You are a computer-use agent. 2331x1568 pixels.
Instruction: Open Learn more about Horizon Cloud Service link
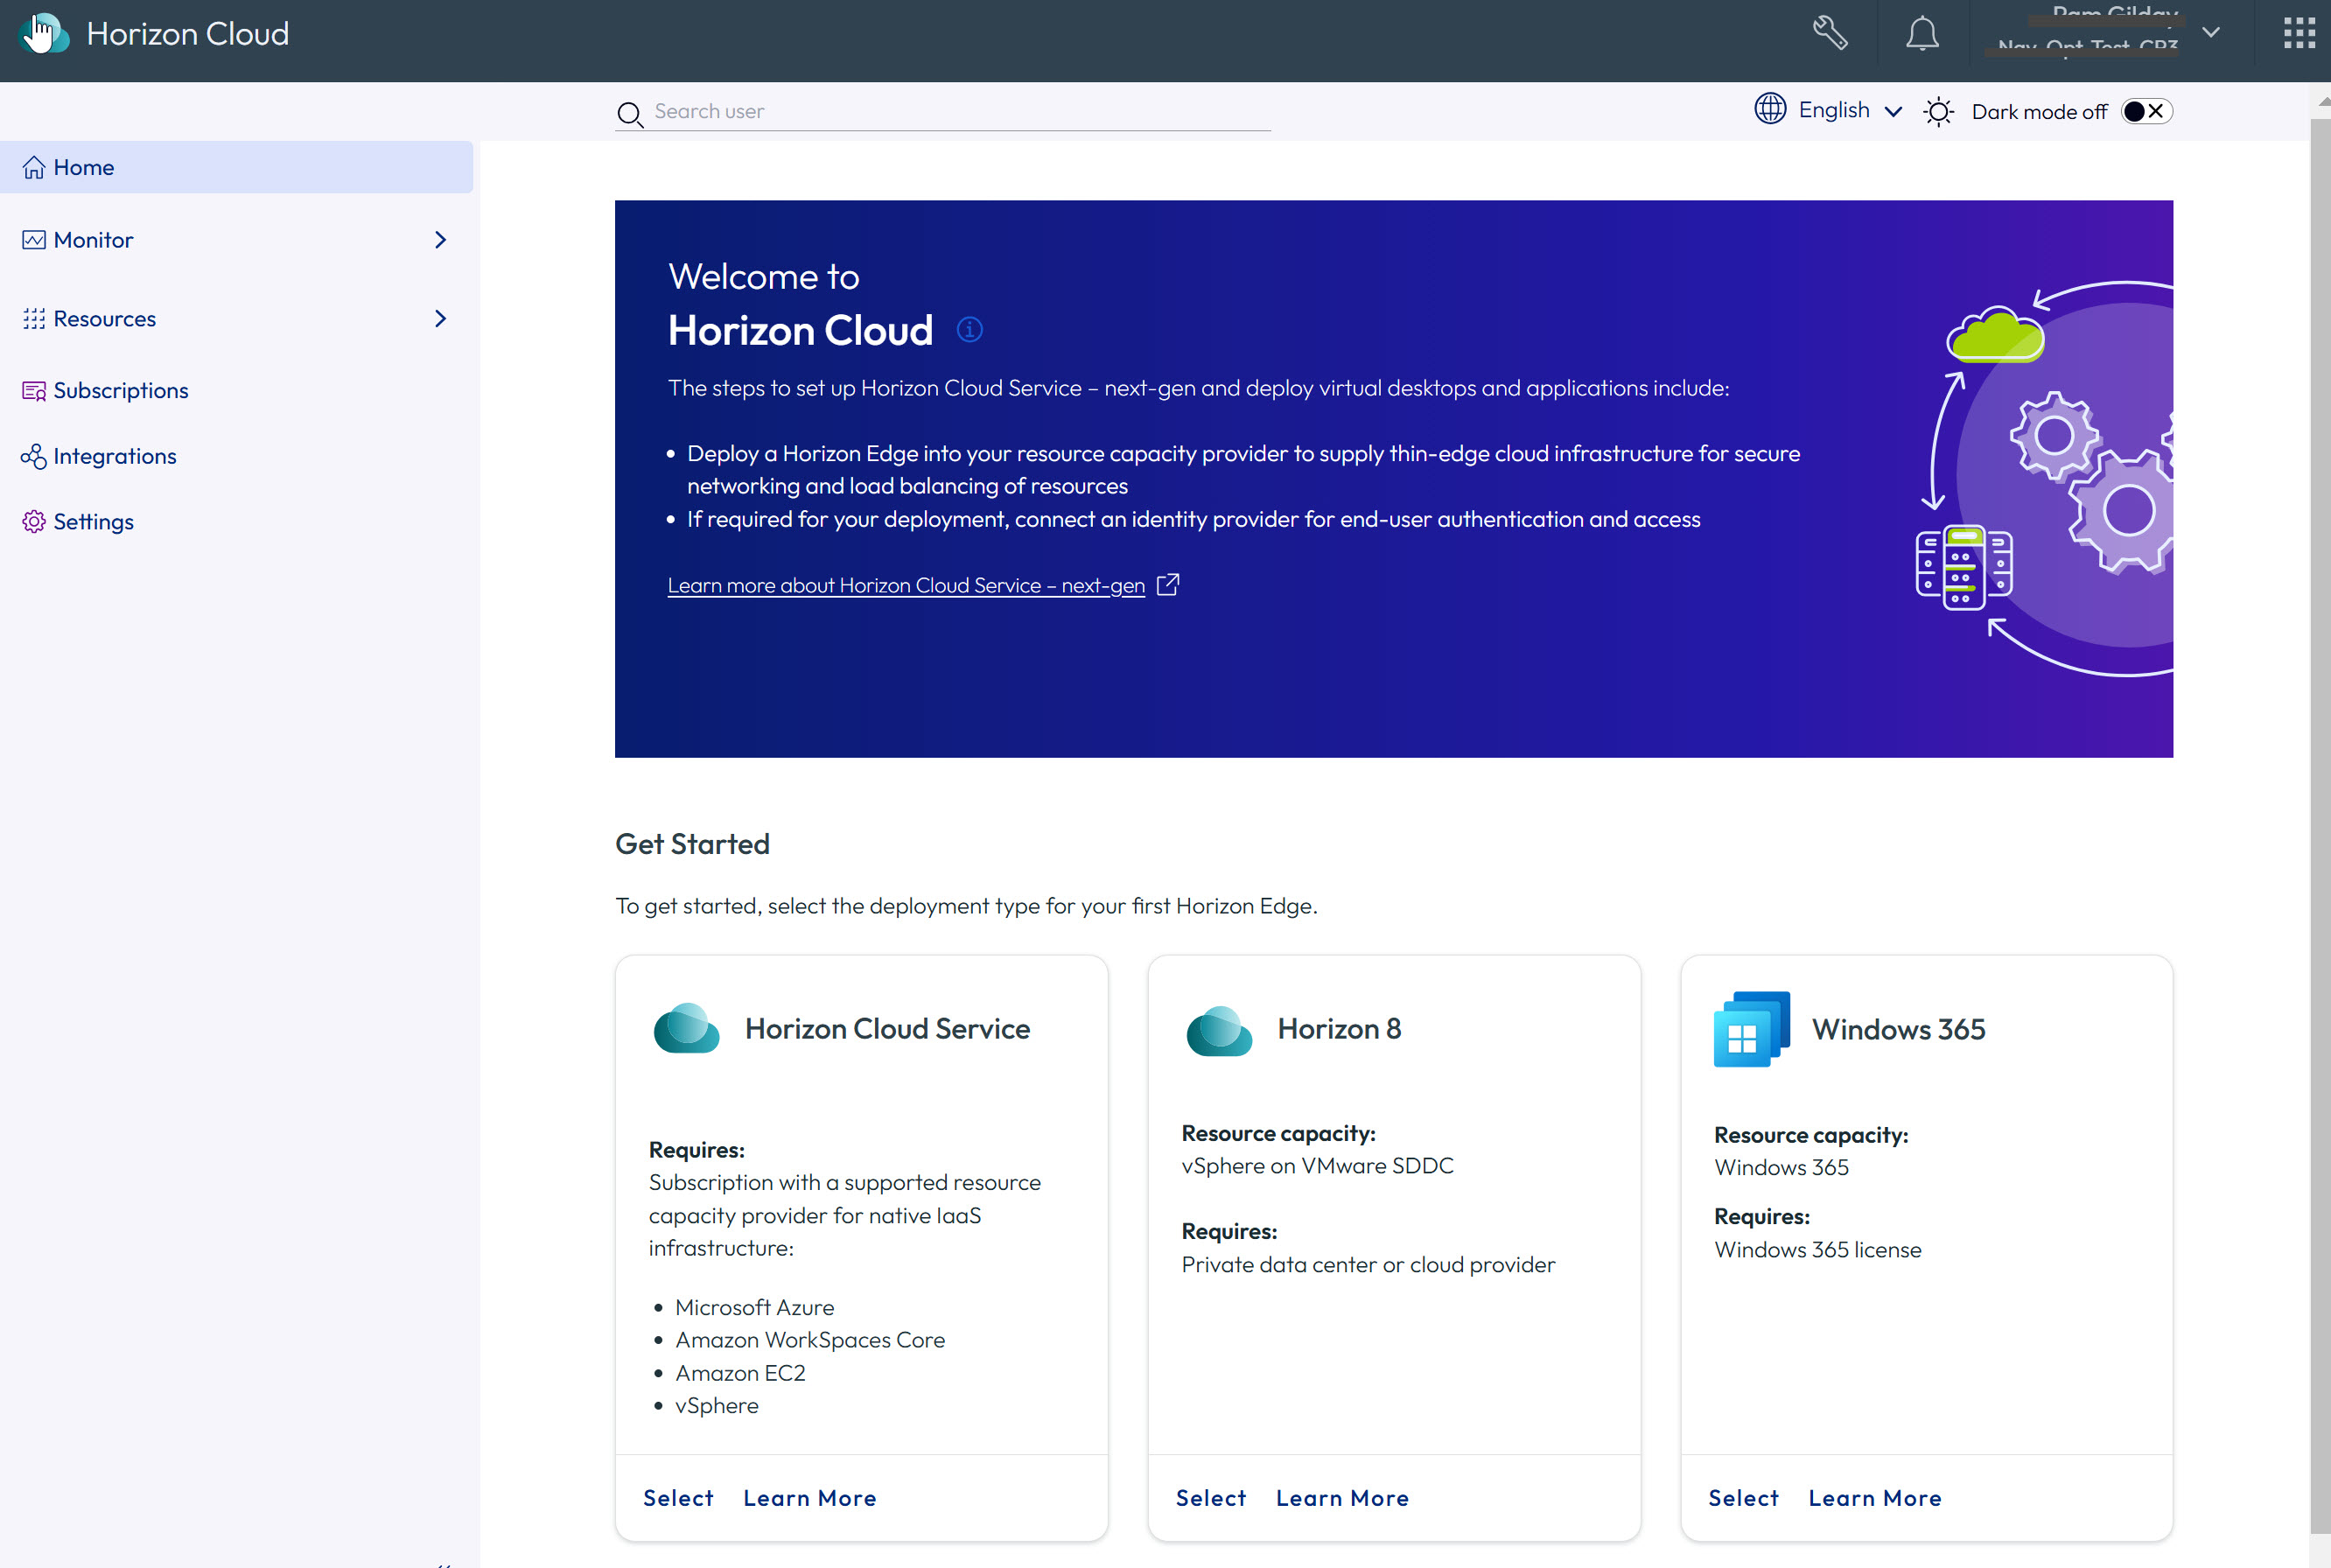pyautogui.click(x=906, y=585)
